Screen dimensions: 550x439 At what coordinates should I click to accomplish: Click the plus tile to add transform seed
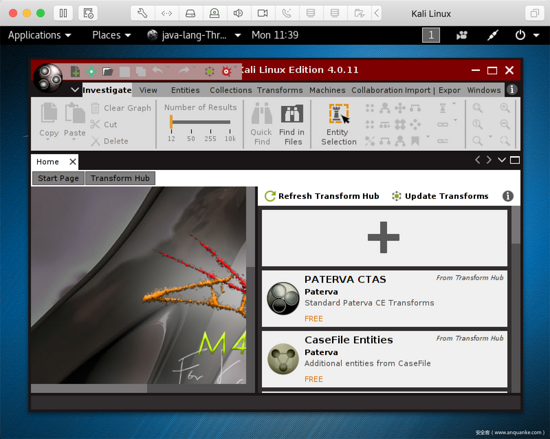click(x=384, y=238)
